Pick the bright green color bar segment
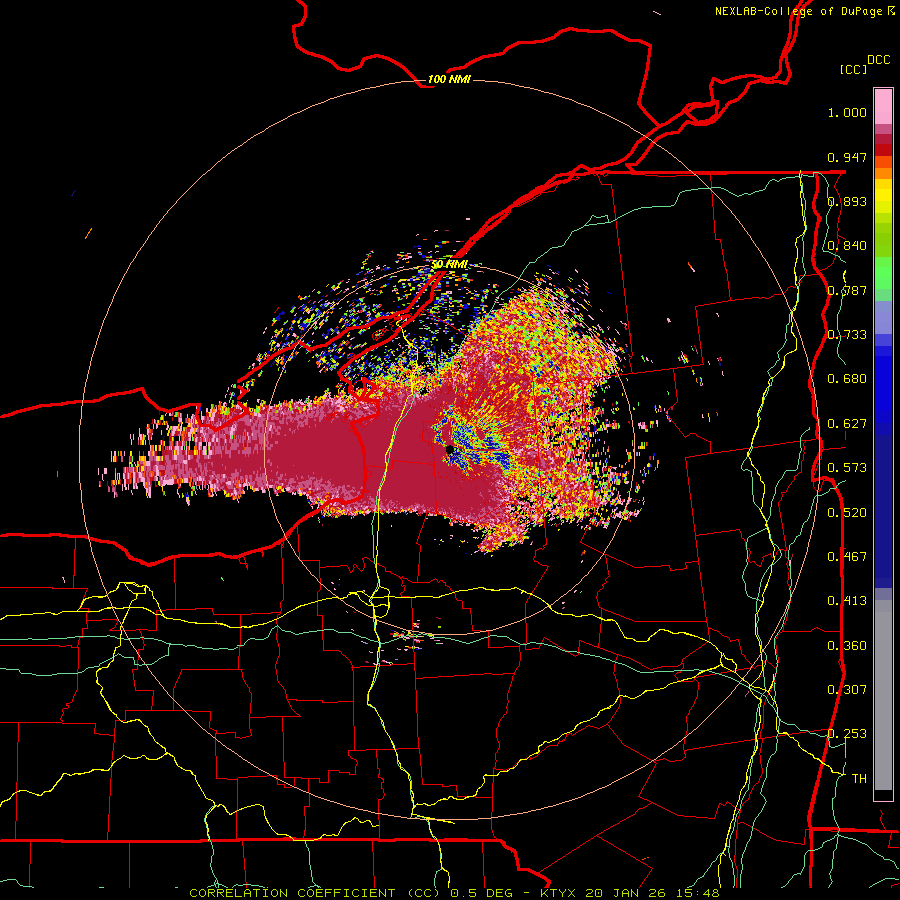Image resolution: width=900 pixels, height=900 pixels. click(x=883, y=274)
